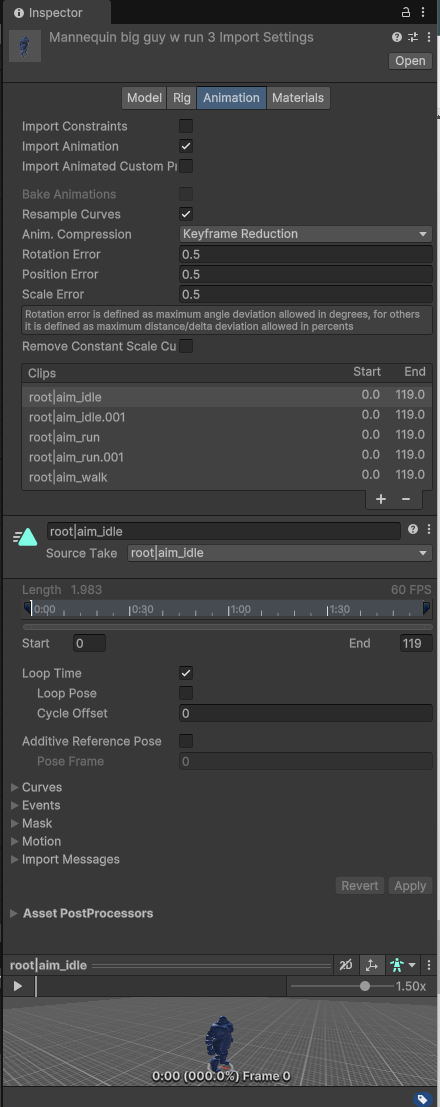Open help for the clip settings

(x=413, y=529)
